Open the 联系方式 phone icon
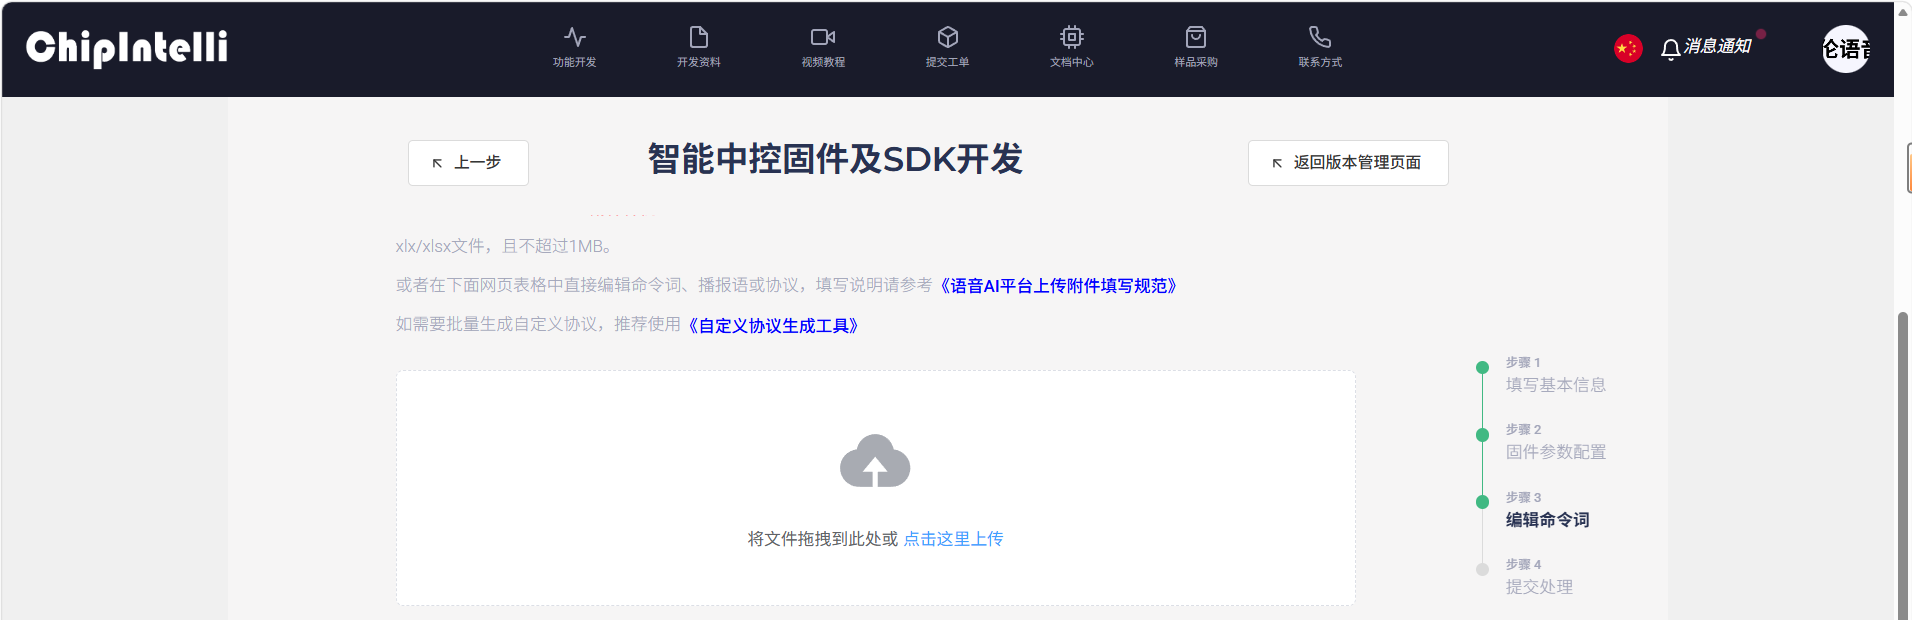 [x=1320, y=38]
